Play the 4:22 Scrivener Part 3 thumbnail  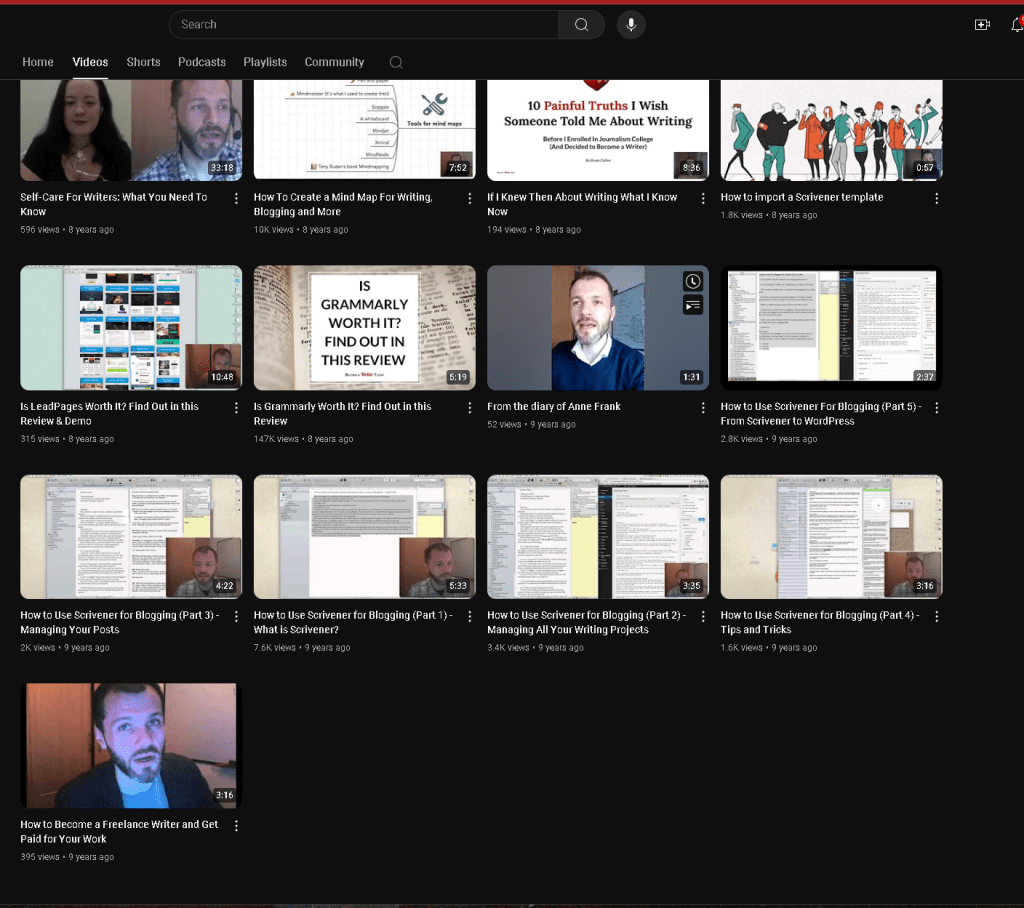pyautogui.click(x=131, y=537)
